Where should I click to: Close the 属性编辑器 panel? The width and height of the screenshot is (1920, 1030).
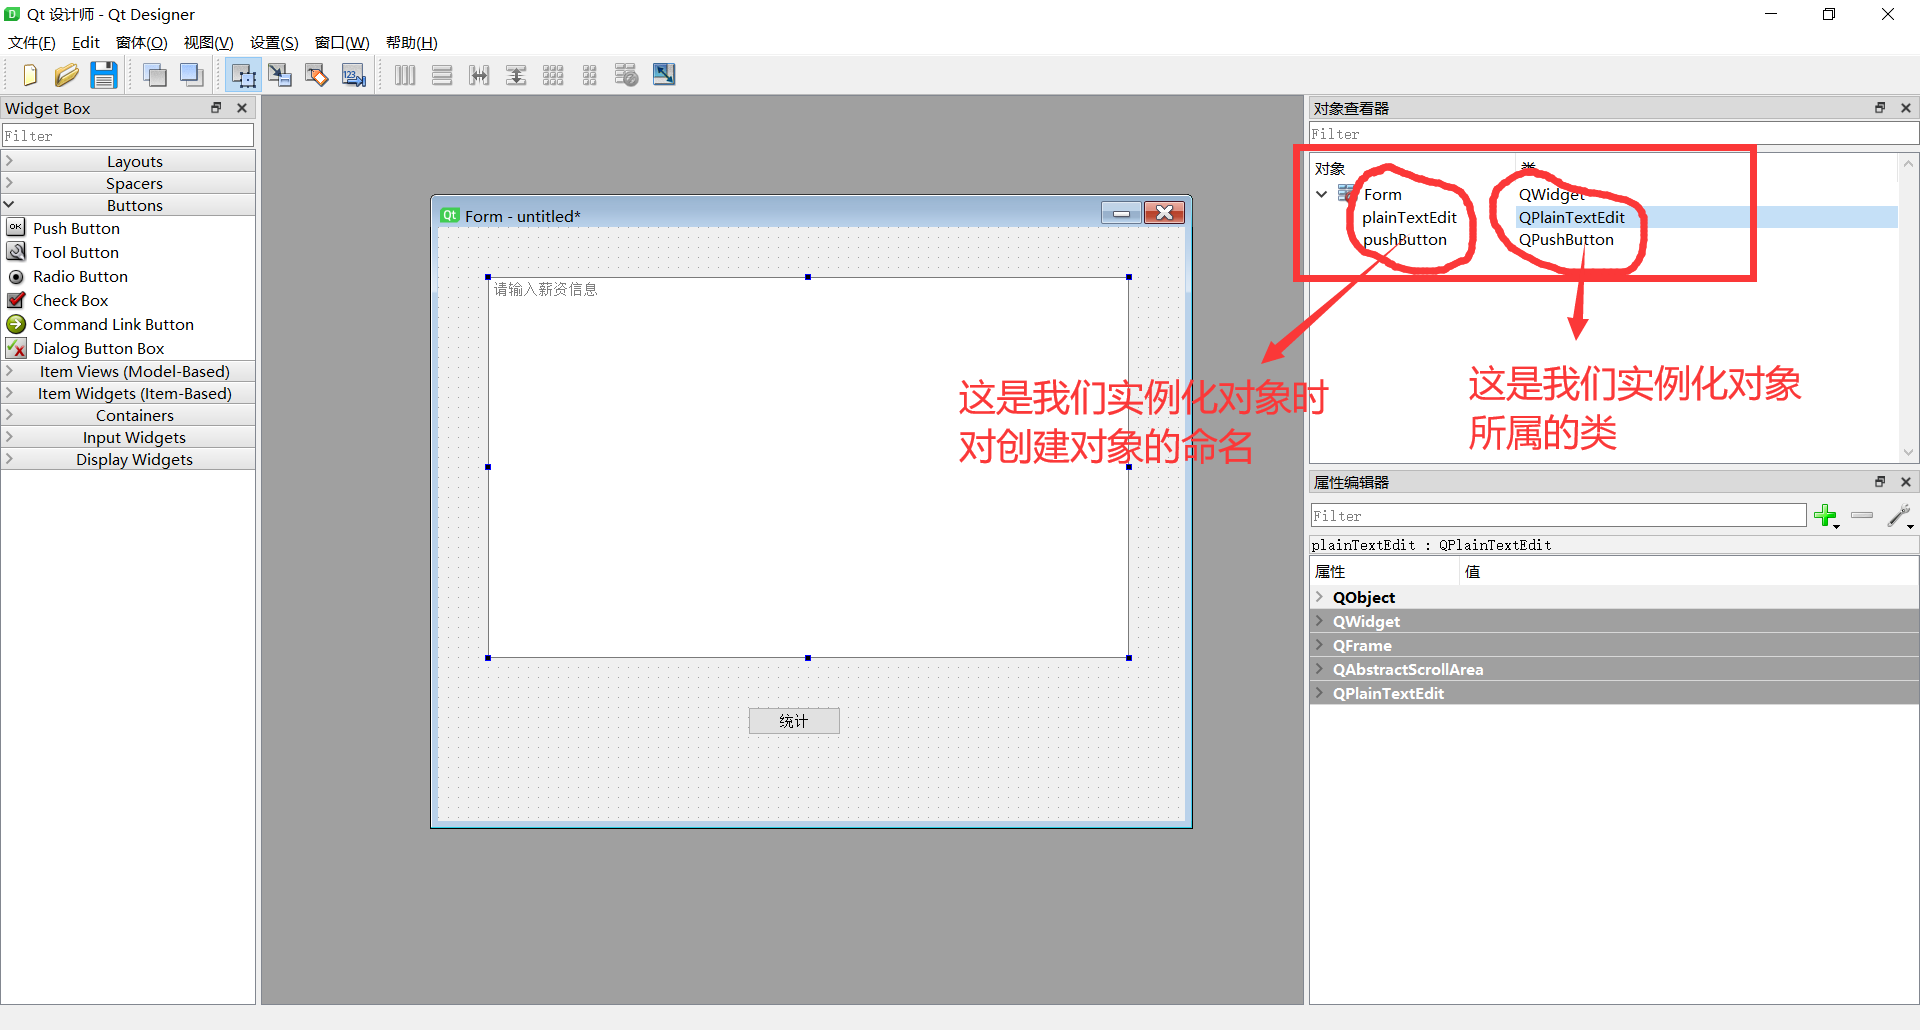pos(1906,482)
